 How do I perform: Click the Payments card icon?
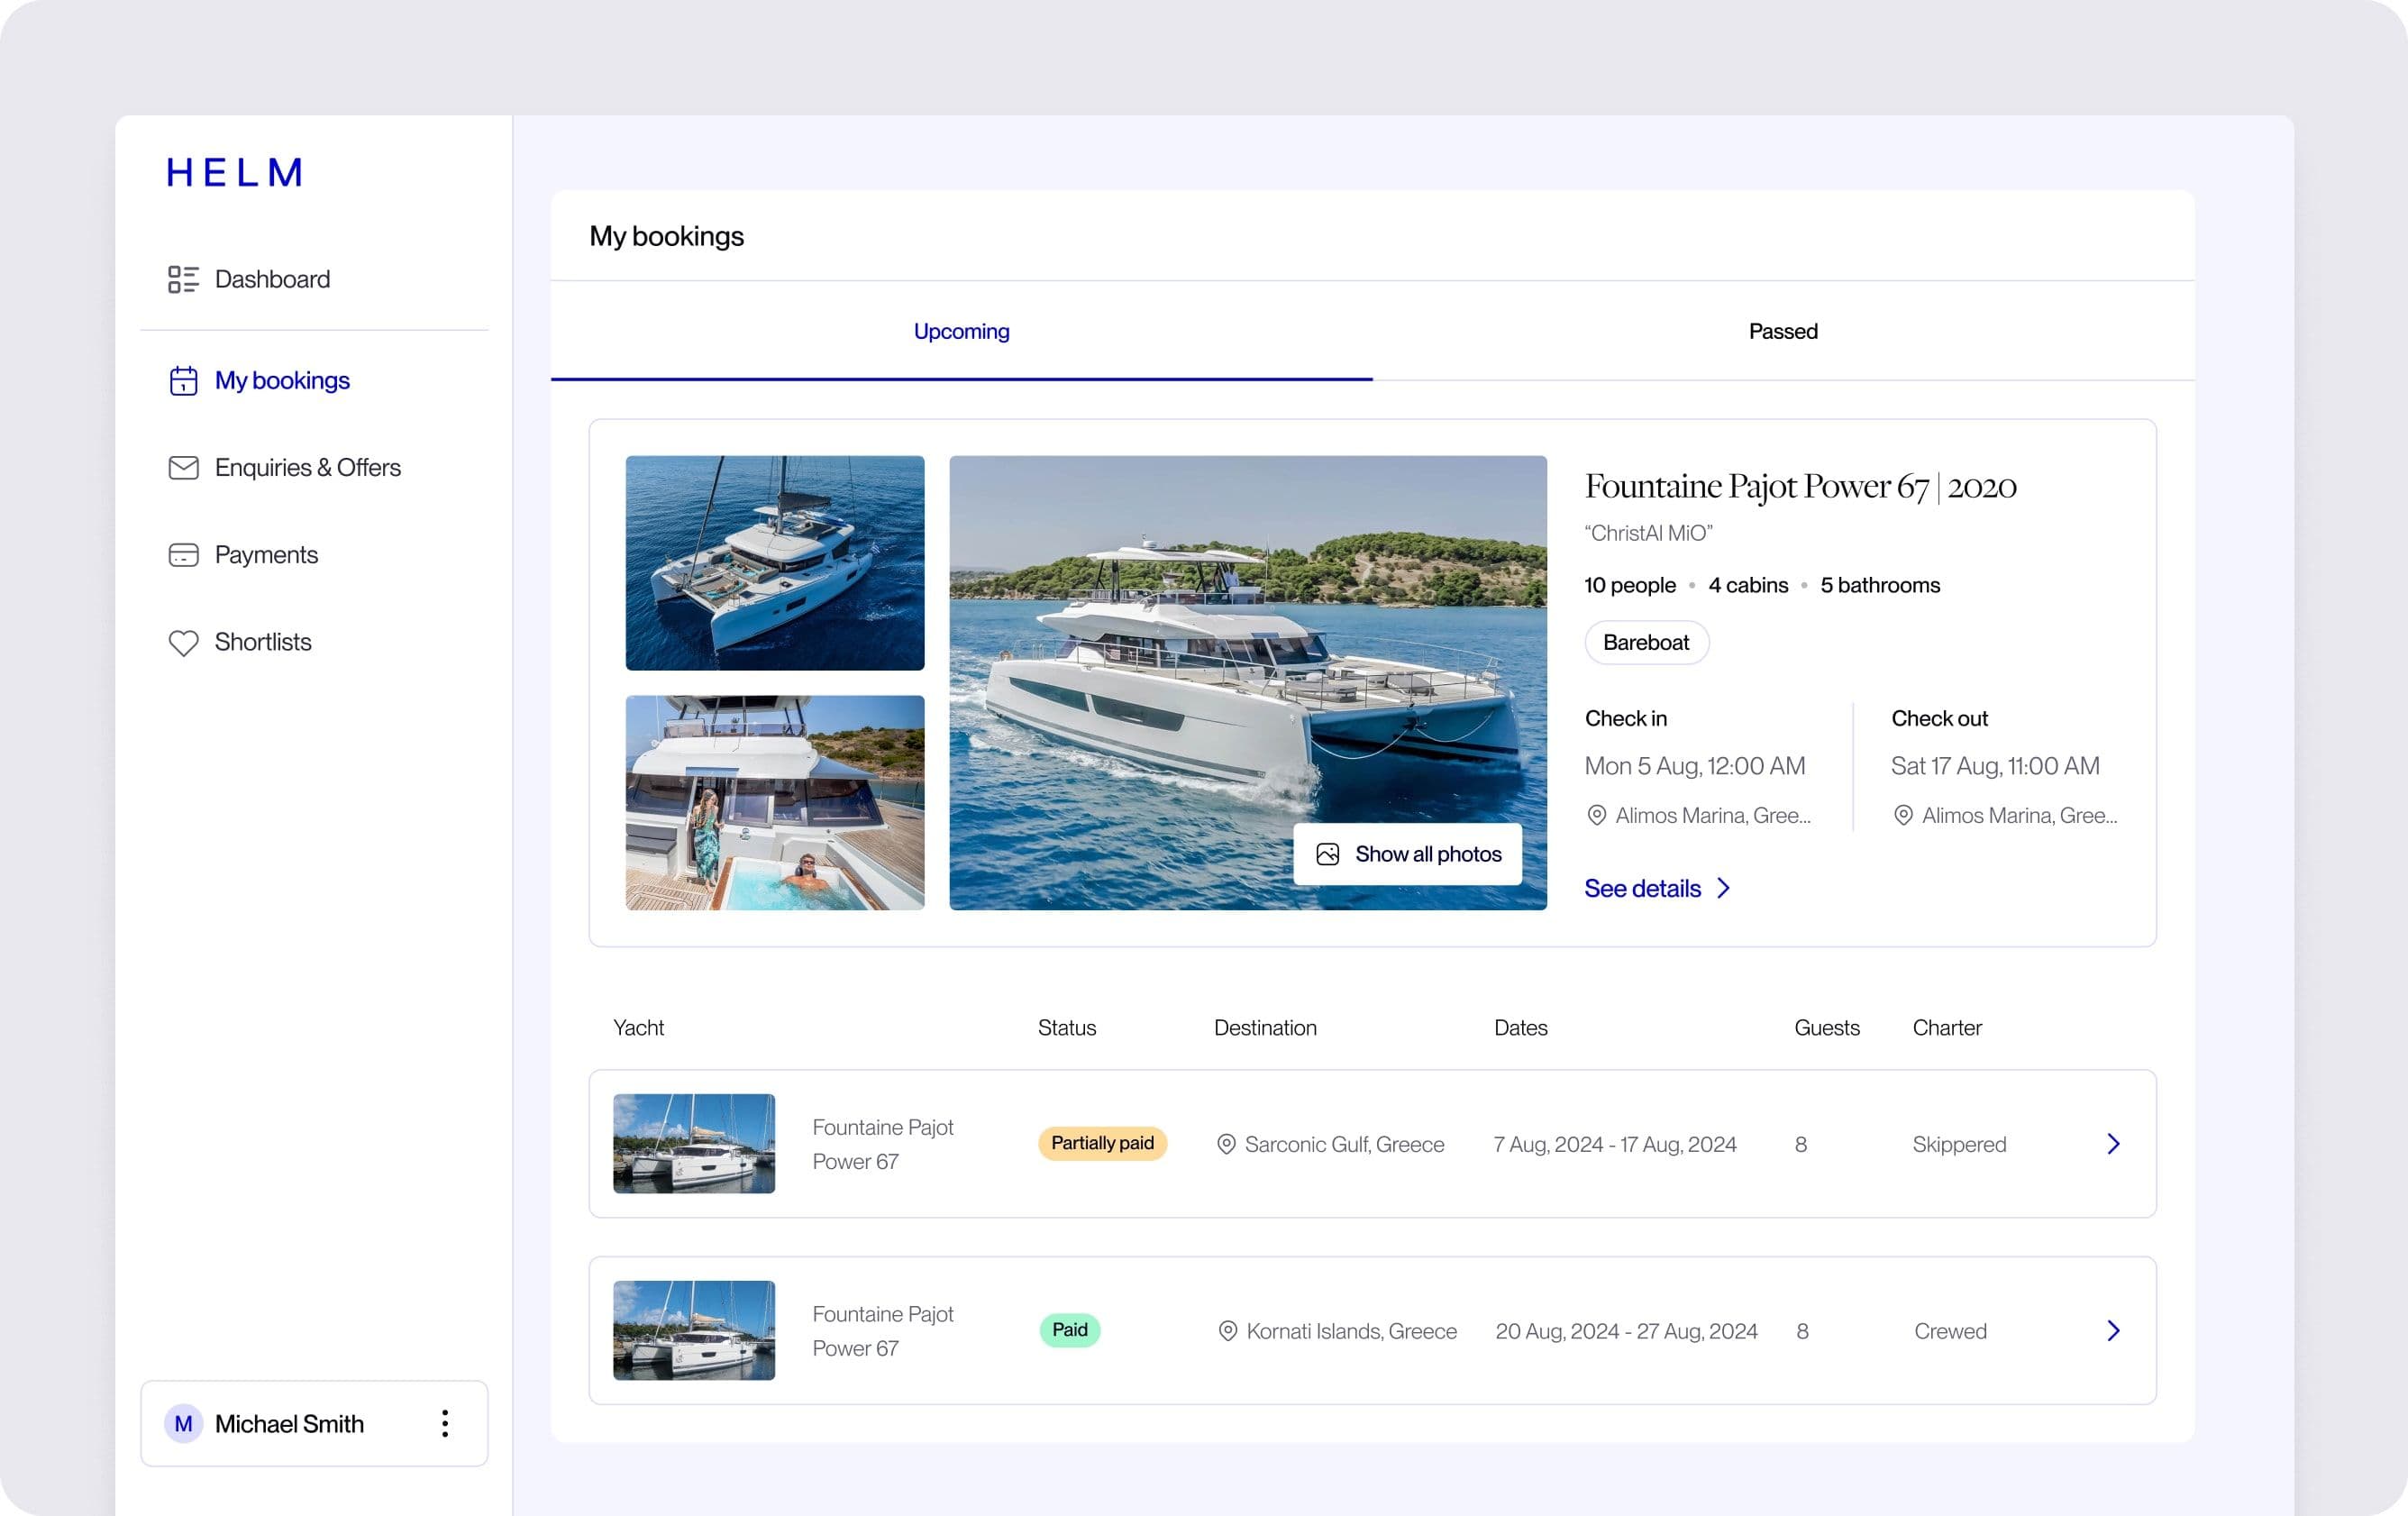click(x=183, y=555)
